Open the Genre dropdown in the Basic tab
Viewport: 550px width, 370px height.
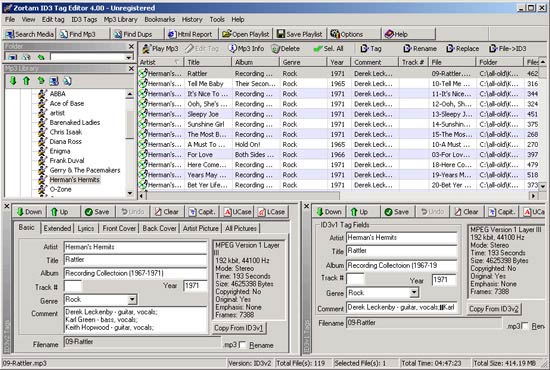click(x=132, y=300)
